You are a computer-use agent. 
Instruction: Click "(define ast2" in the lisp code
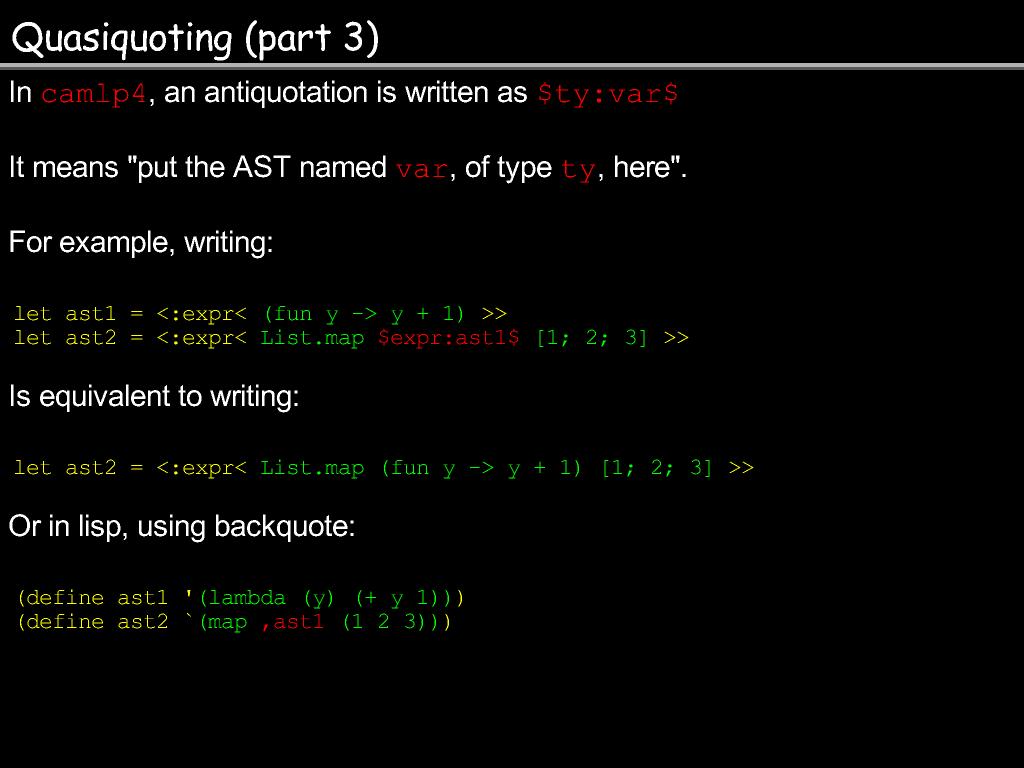92,622
